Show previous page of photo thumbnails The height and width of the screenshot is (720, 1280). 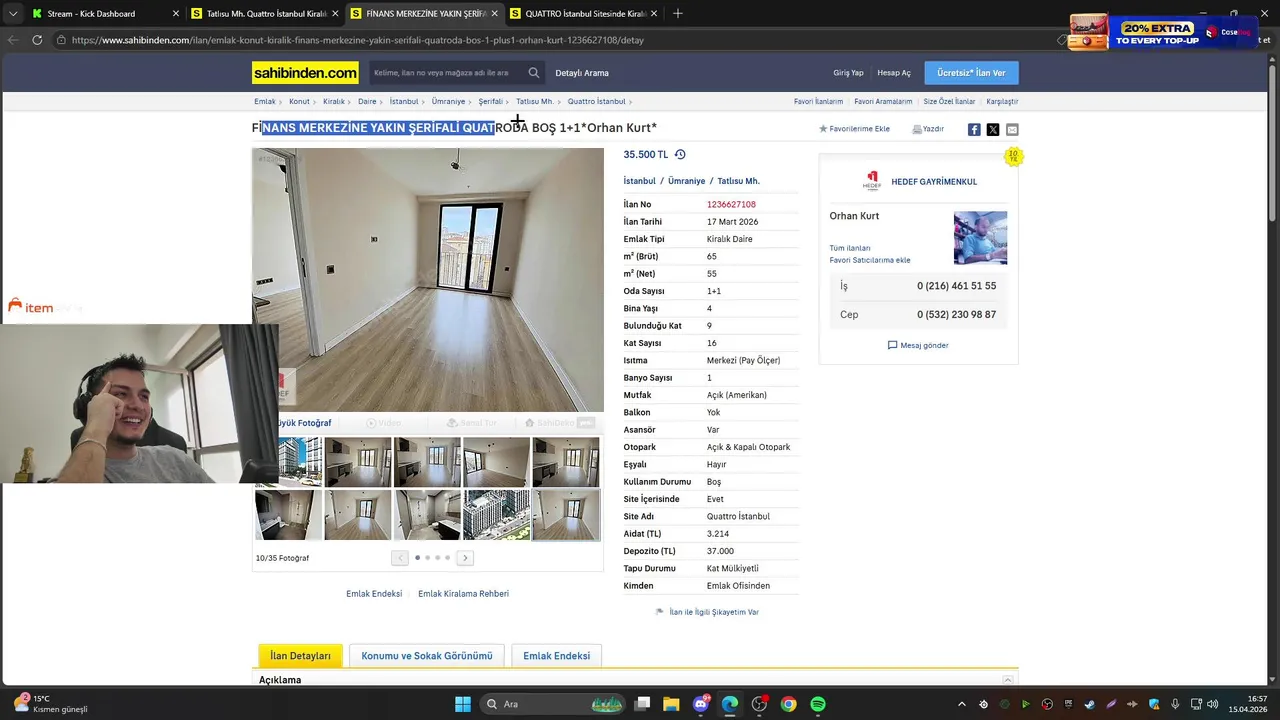point(400,558)
